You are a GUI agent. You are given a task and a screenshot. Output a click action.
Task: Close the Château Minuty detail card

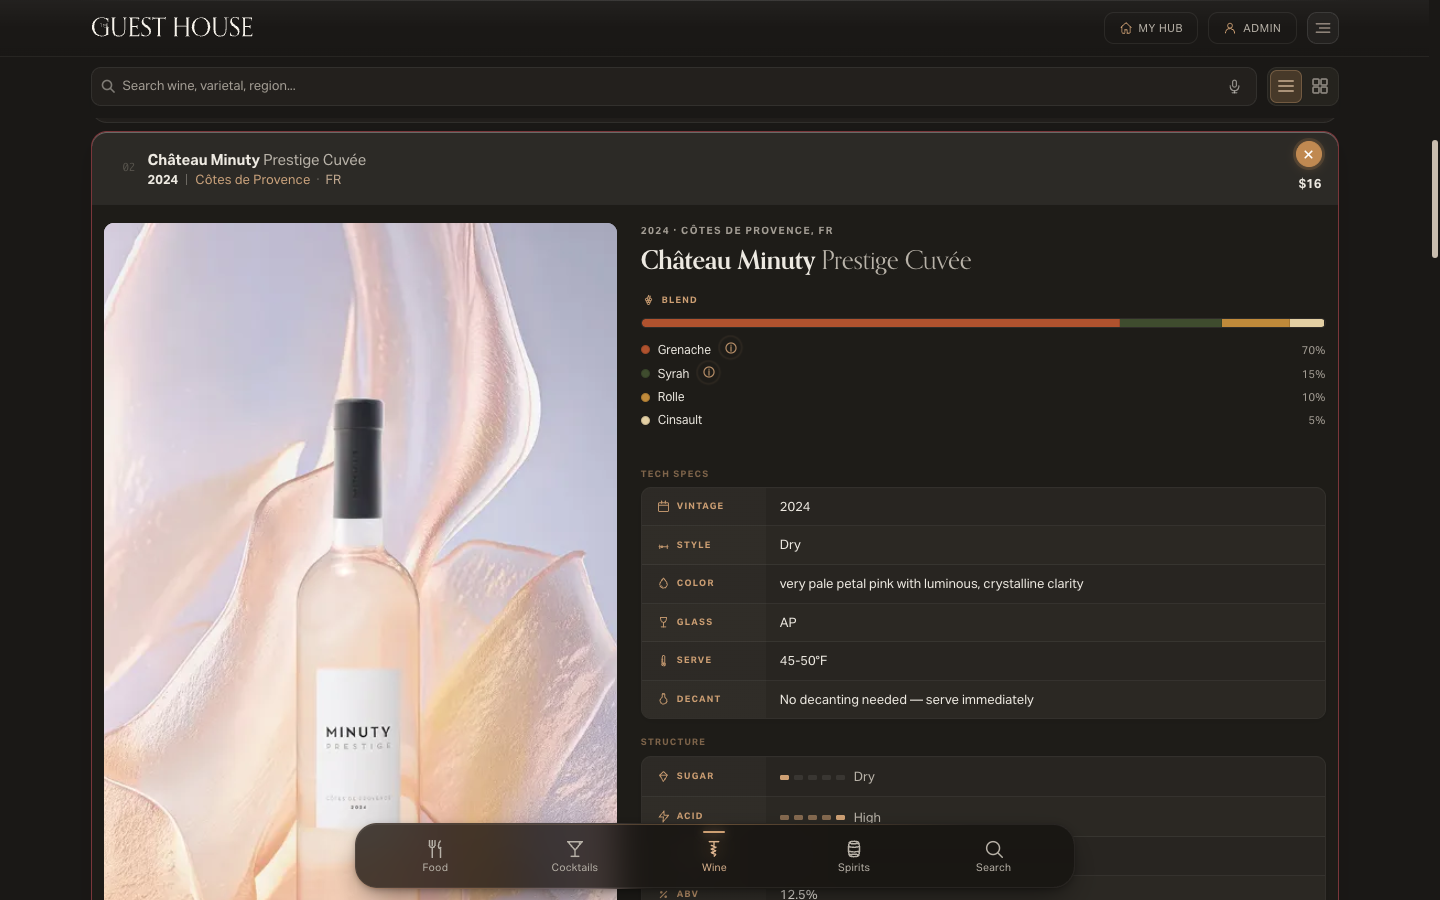click(1308, 154)
